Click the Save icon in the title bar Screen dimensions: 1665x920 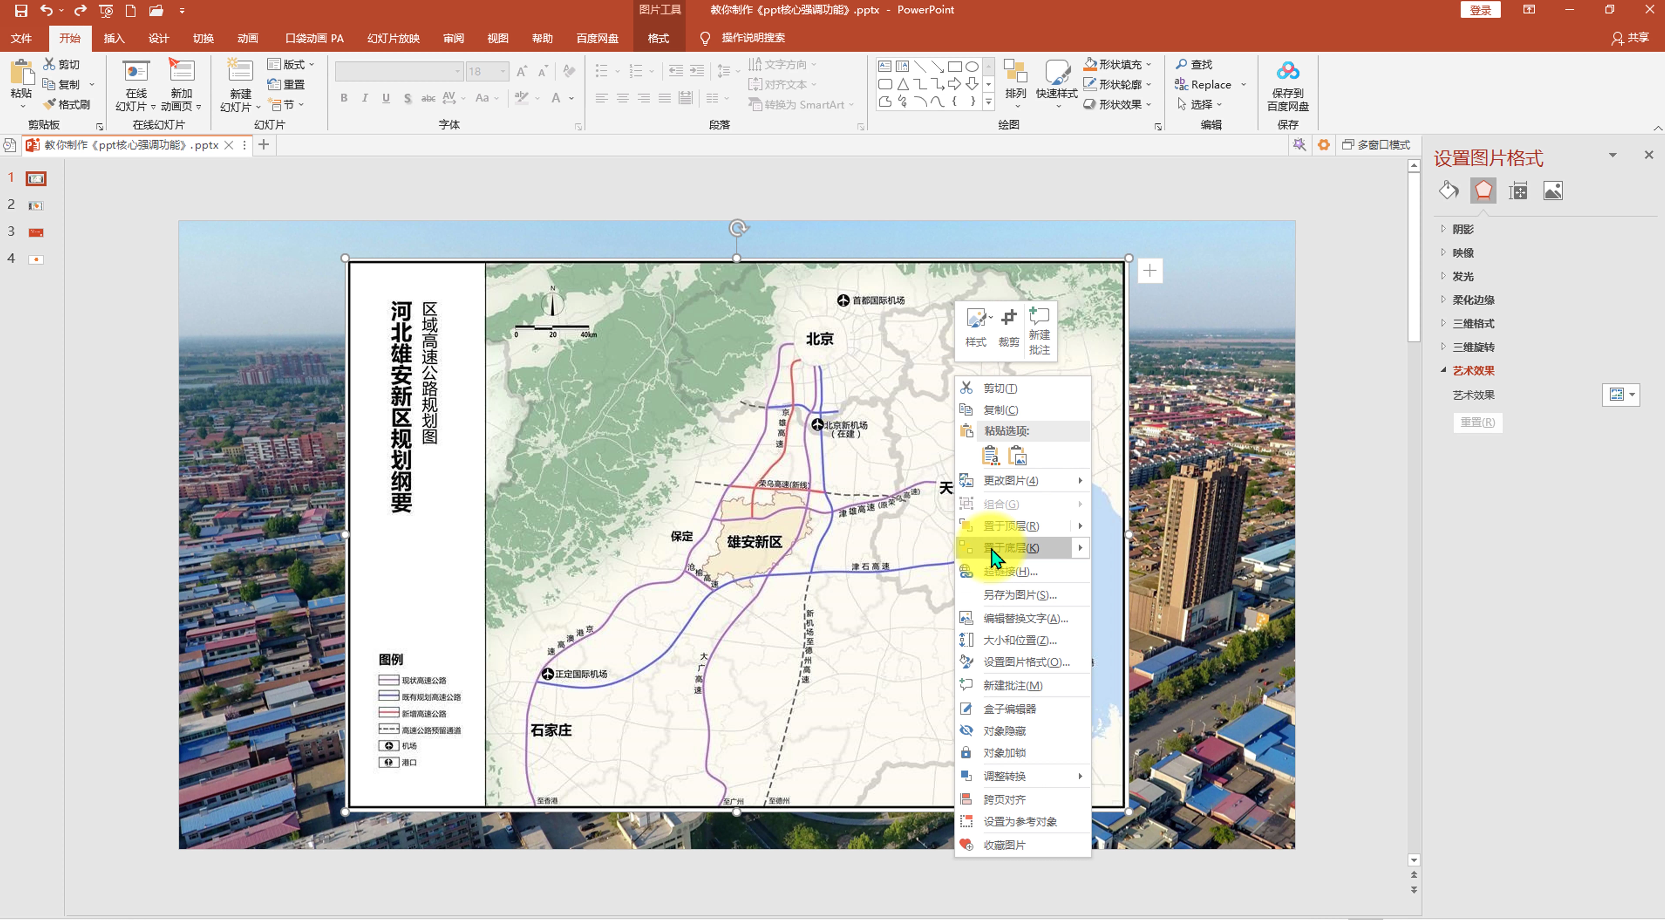21,10
